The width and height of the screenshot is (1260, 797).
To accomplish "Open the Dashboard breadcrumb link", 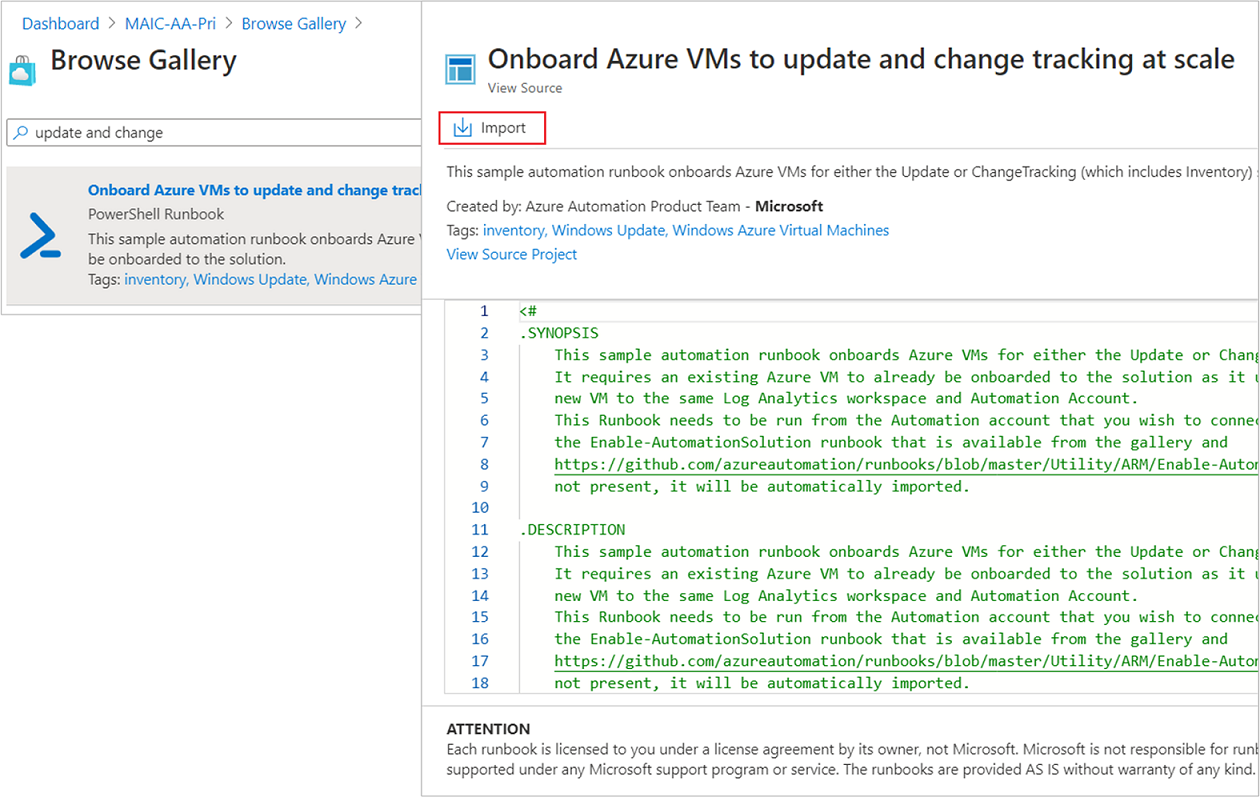I will click(60, 23).
